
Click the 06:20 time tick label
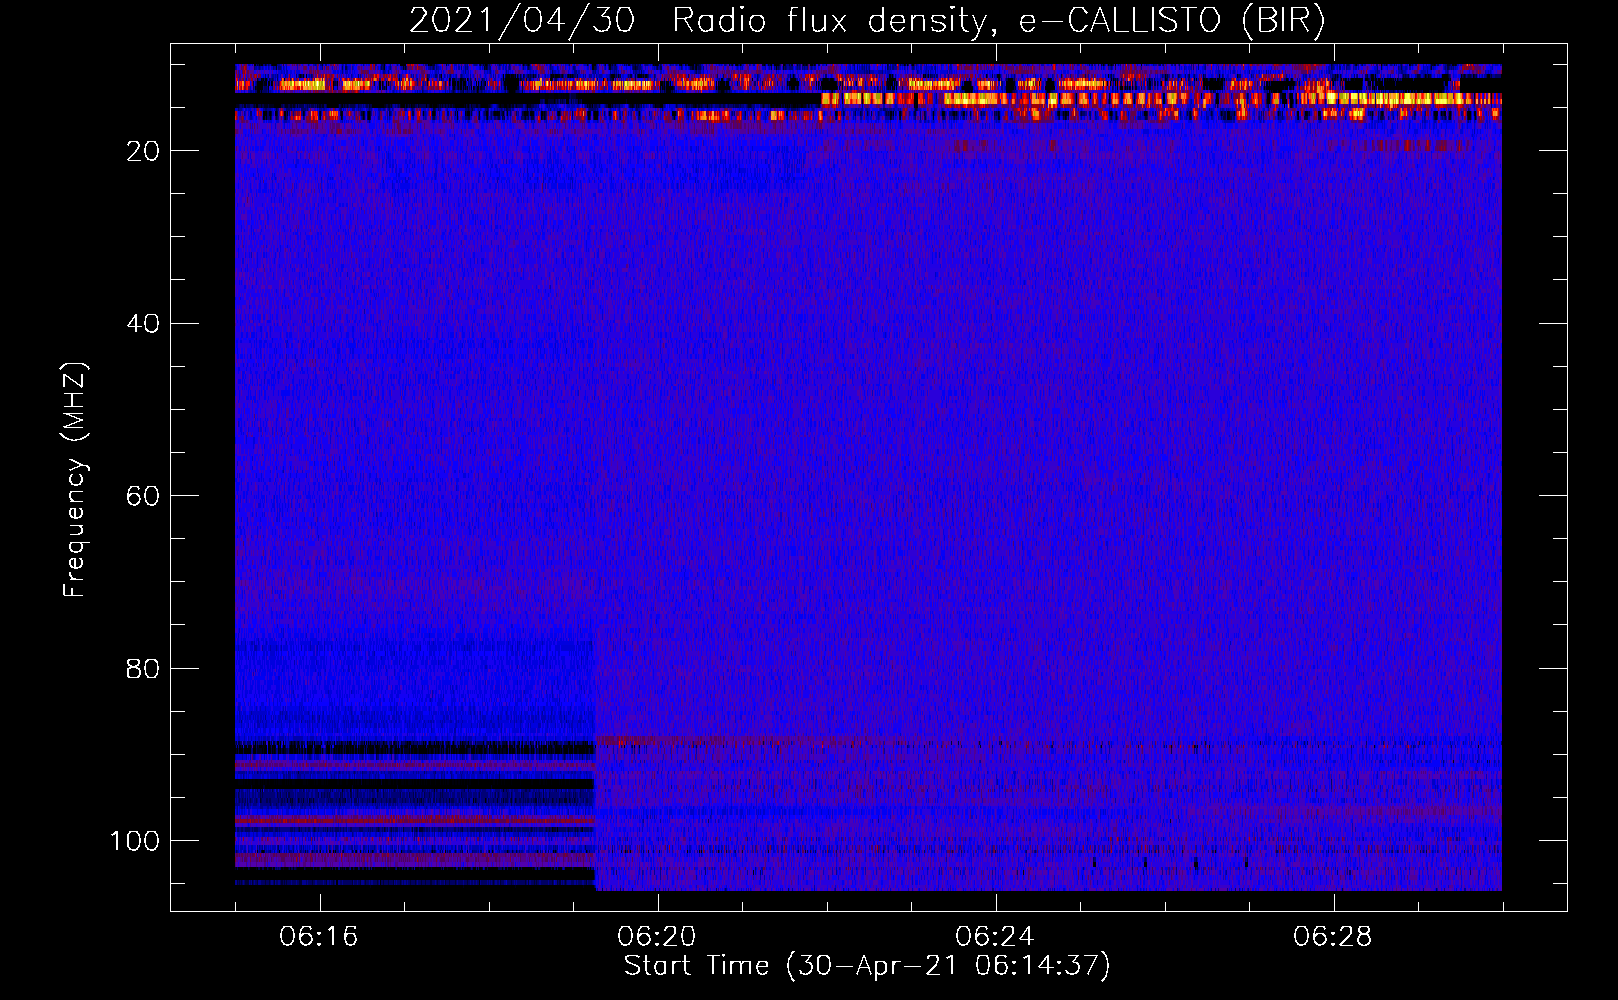point(657,937)
